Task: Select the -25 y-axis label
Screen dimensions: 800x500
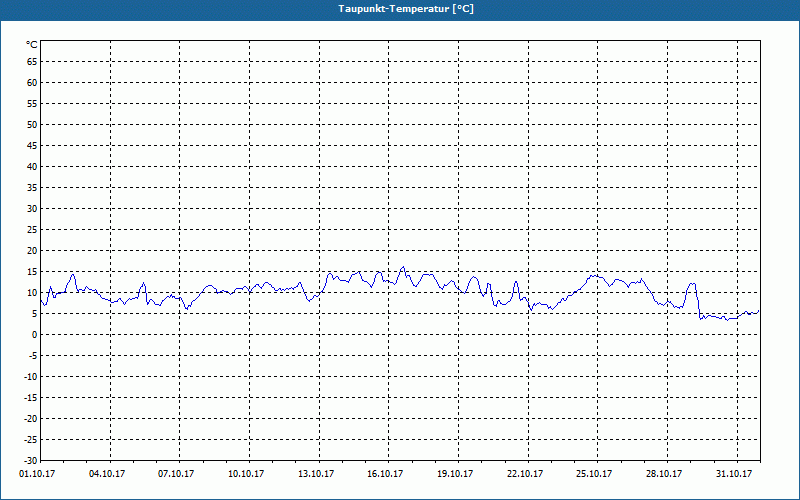Action: pos(31,439)
